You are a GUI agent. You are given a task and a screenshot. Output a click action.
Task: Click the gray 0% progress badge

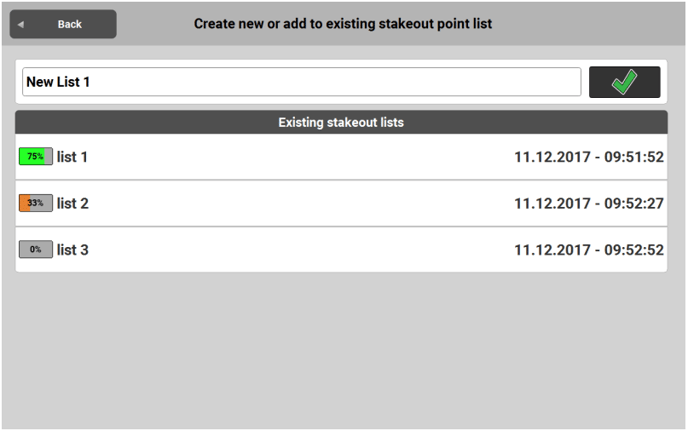[35, 249]
